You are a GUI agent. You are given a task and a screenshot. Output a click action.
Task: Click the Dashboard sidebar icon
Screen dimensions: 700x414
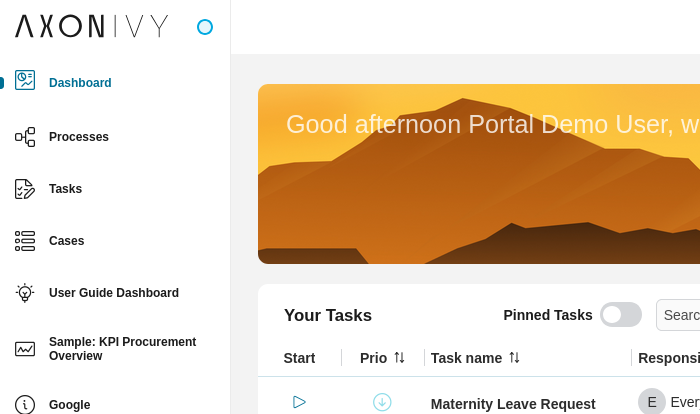coord(25,81)
